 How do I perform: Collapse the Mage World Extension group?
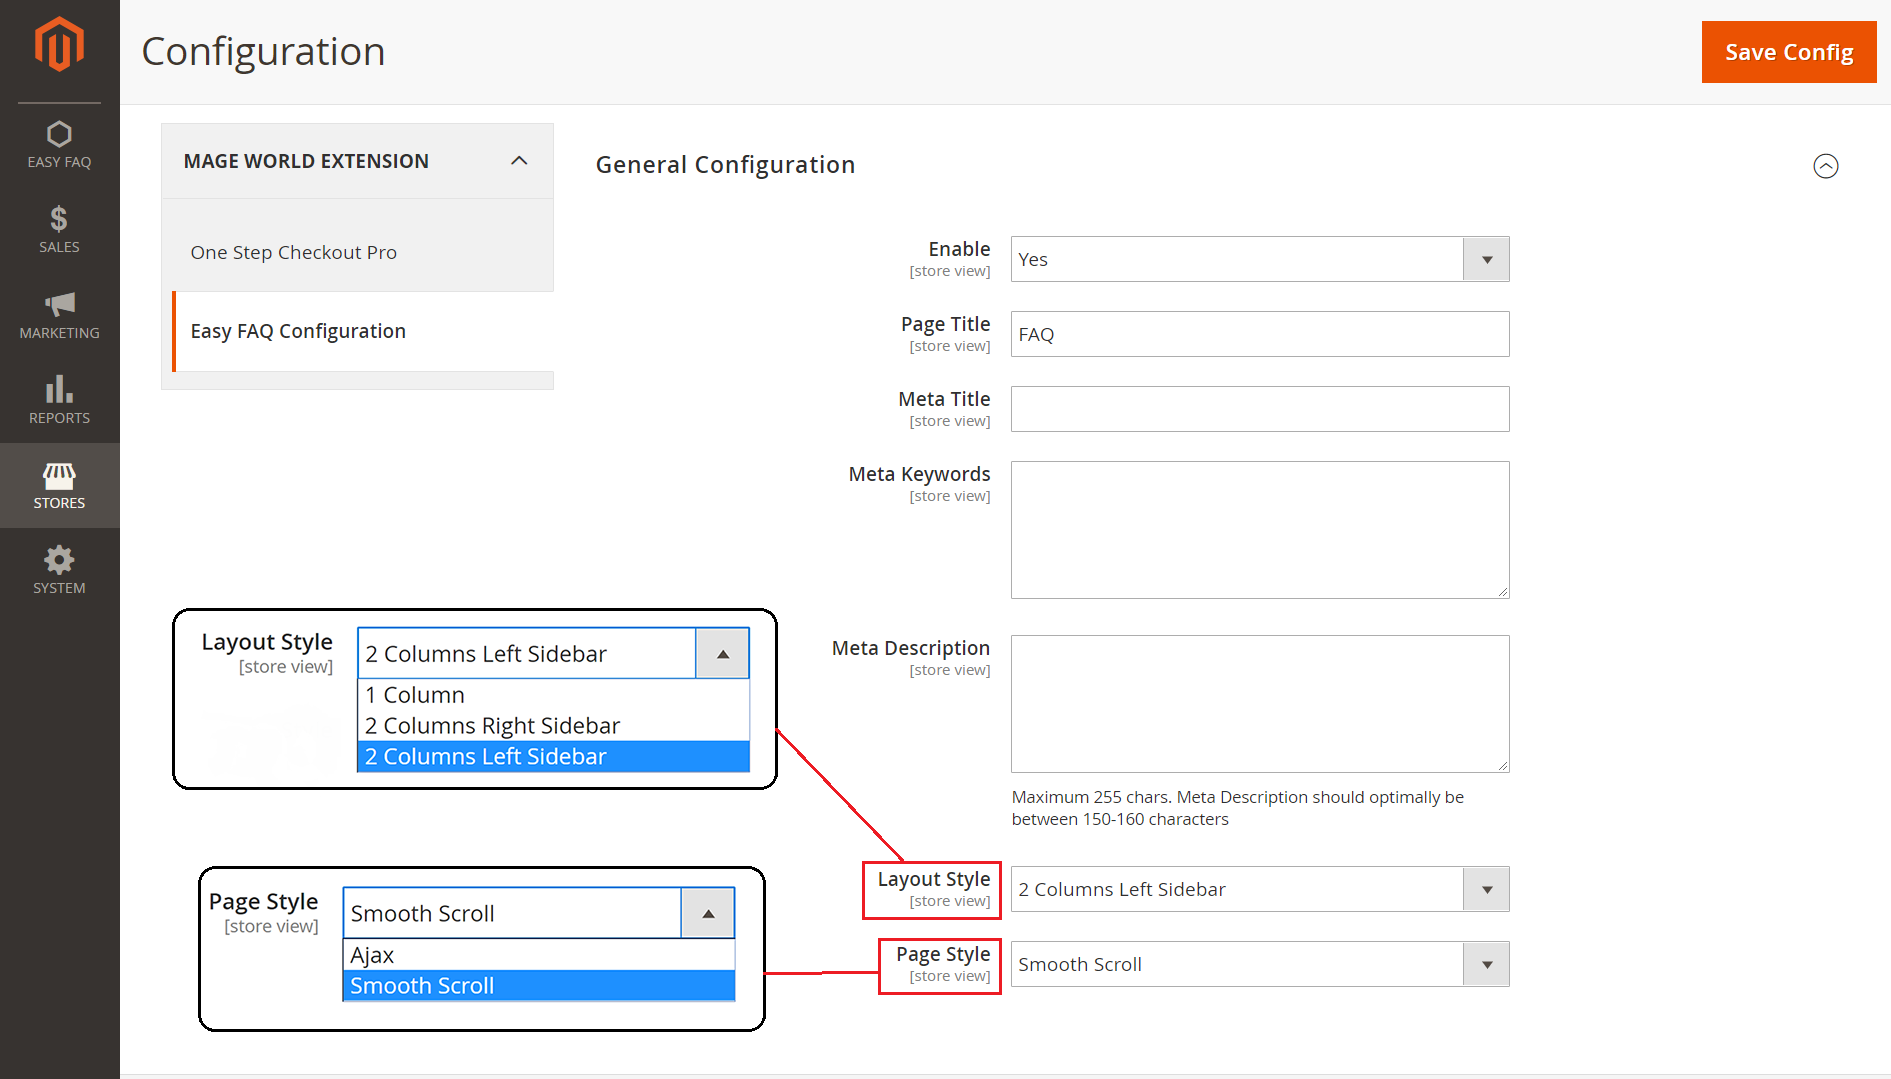[x=519, y=161]
